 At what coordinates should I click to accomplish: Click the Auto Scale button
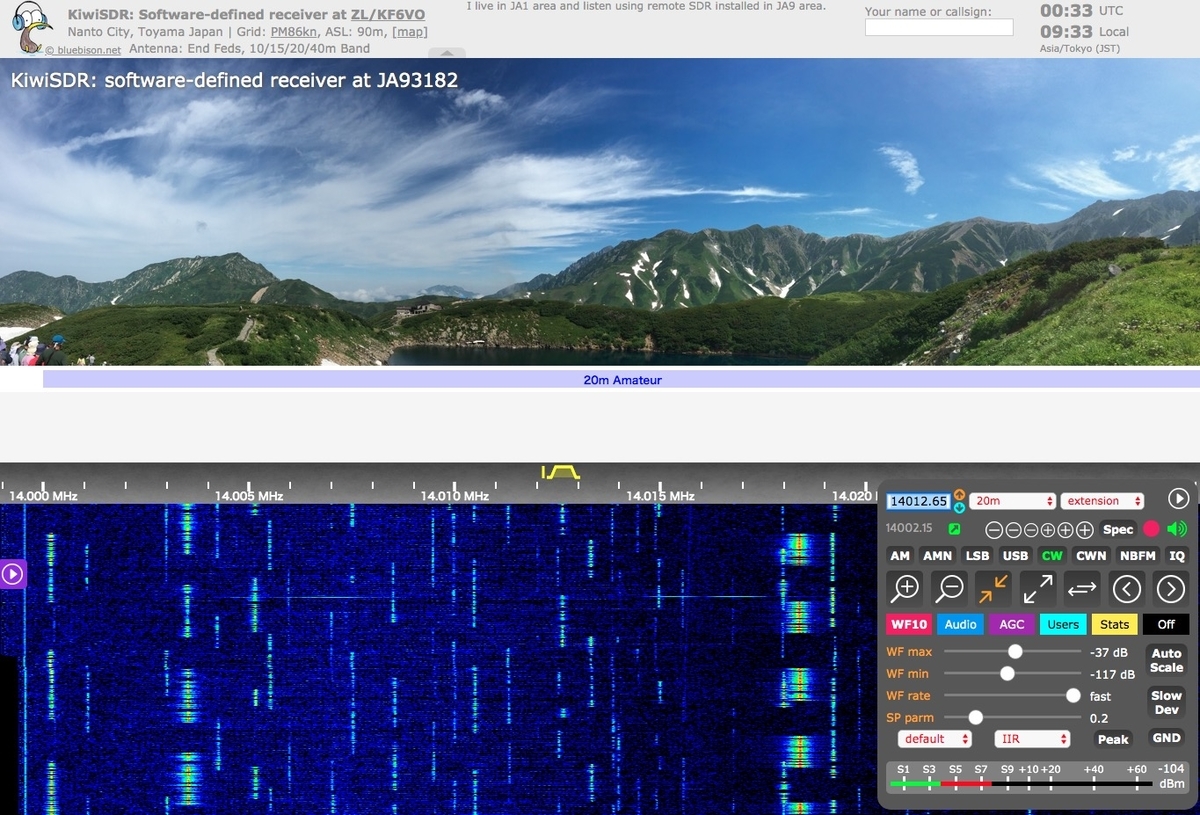pyautogui.click(x=1166, y=660)
